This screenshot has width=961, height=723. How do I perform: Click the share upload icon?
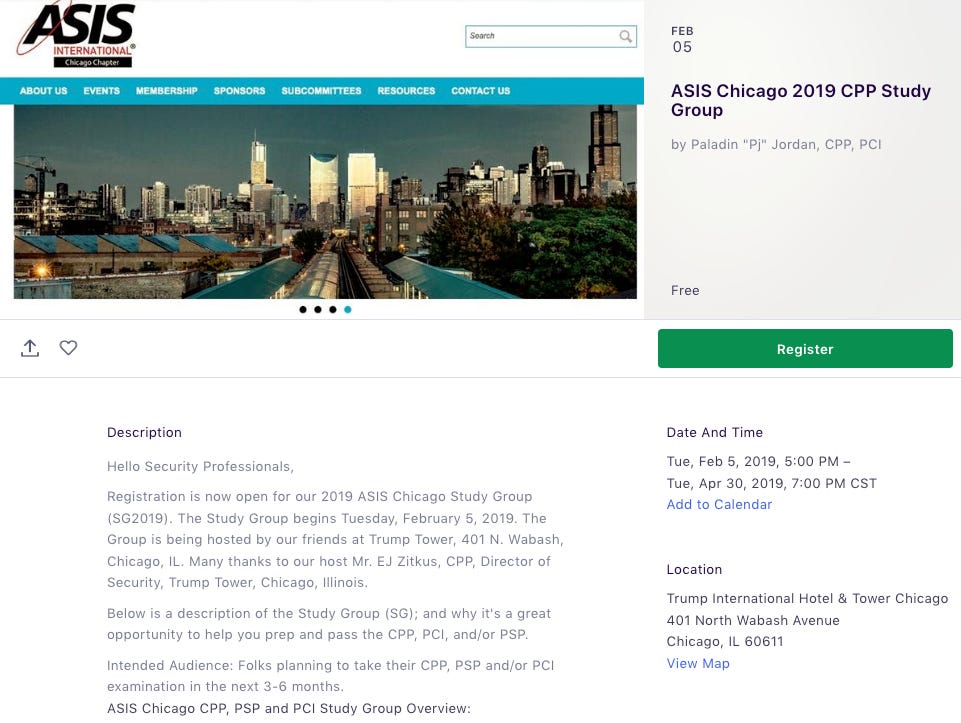click(30, 348)
